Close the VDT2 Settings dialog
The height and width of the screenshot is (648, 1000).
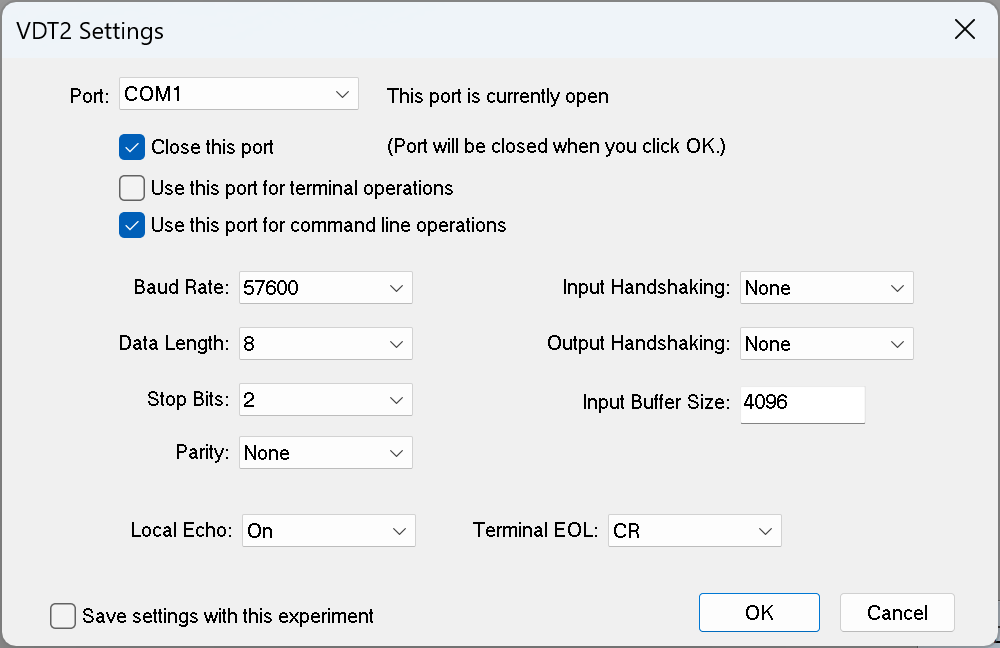coord(964,29)
